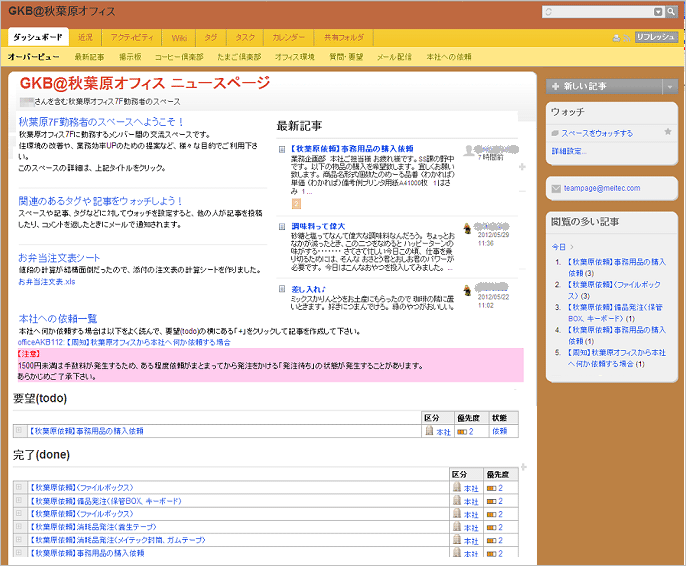Screen dimensions: 686x566
Task: Open the お弁当注文表シート heading link
Action: click(x=59, y=258)
